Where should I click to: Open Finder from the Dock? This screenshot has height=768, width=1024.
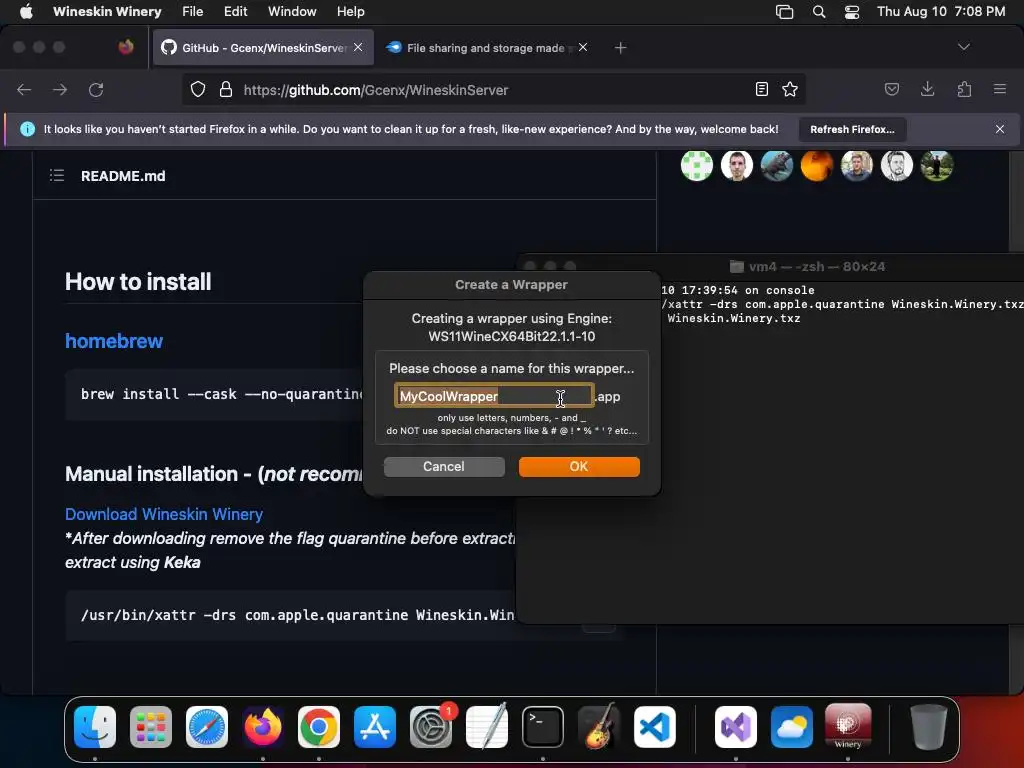coord(95,727)
